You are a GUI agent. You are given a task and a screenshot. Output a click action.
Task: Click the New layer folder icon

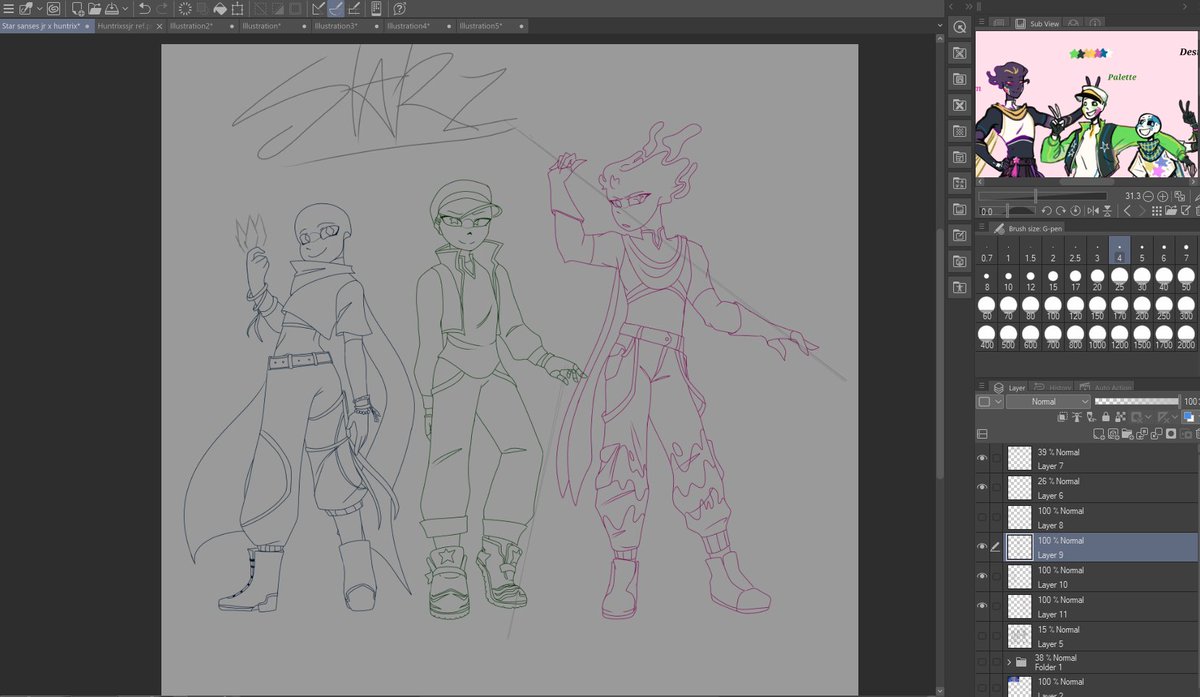[x=1127, y=433]
